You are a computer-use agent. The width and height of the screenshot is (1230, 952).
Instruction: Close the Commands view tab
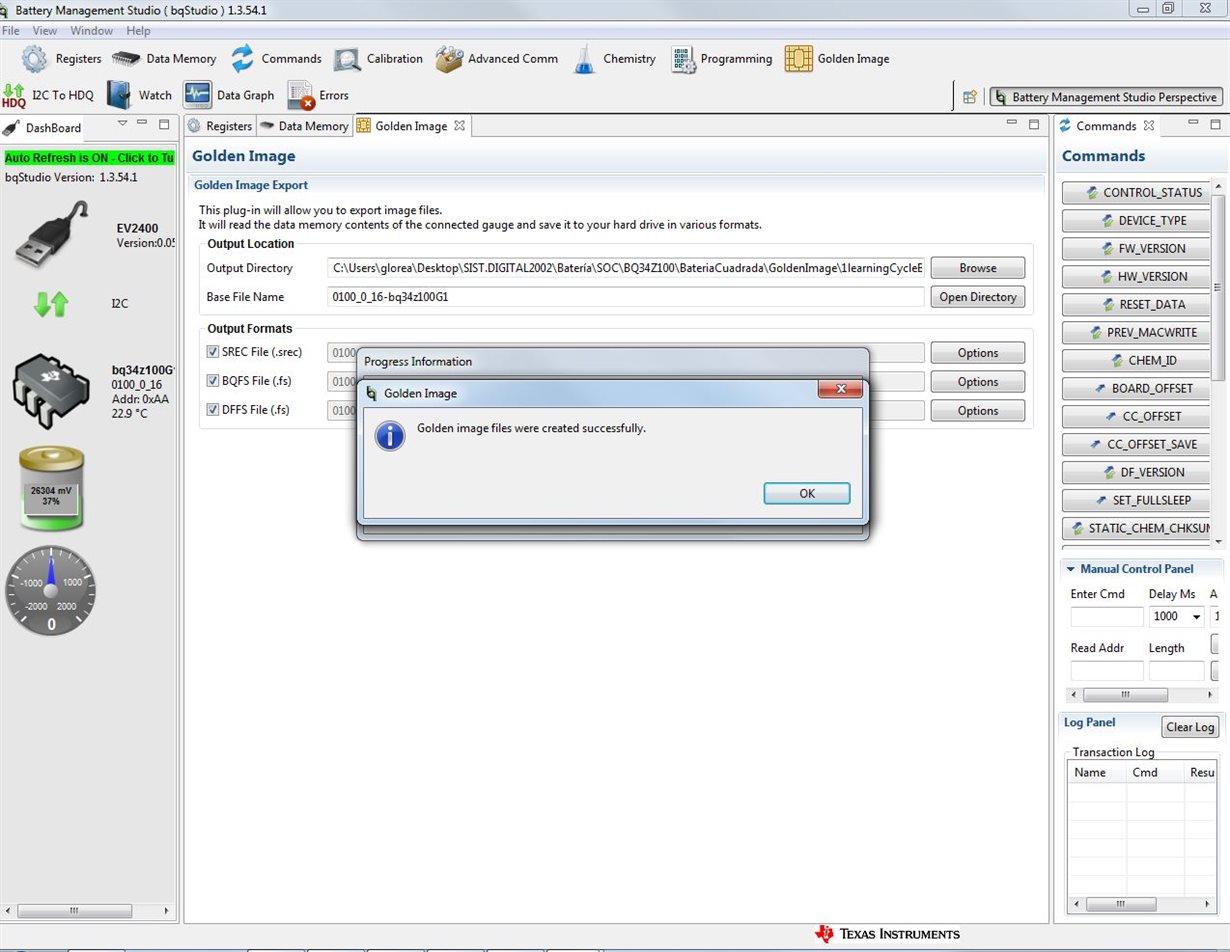tap(1149, 125)
